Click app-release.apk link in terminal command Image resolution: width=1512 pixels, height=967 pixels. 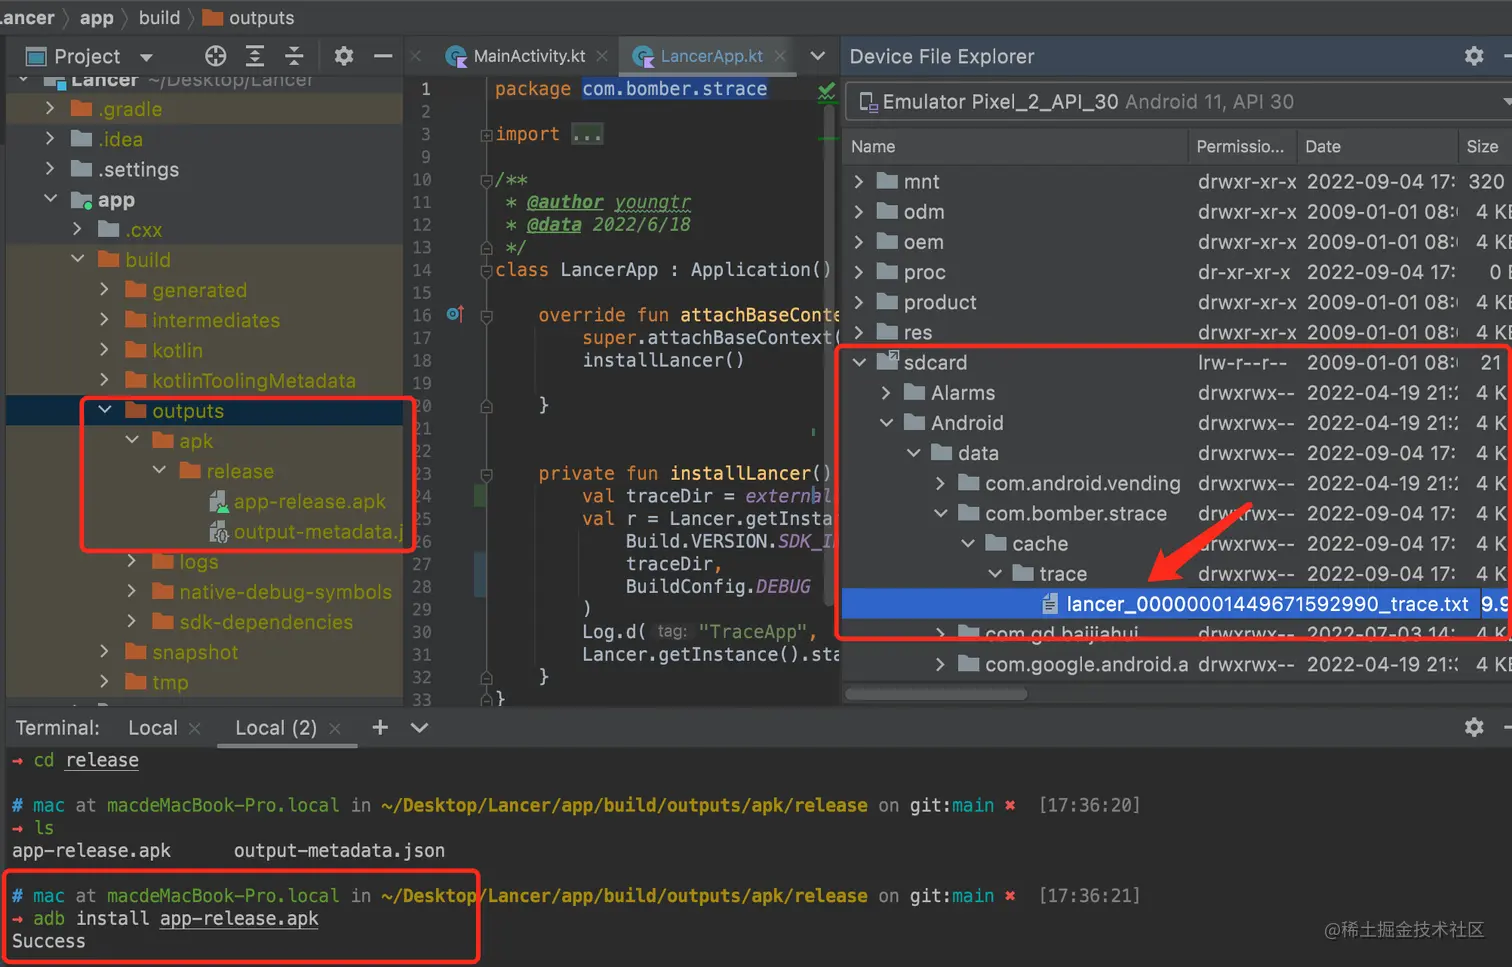(239, 918)
